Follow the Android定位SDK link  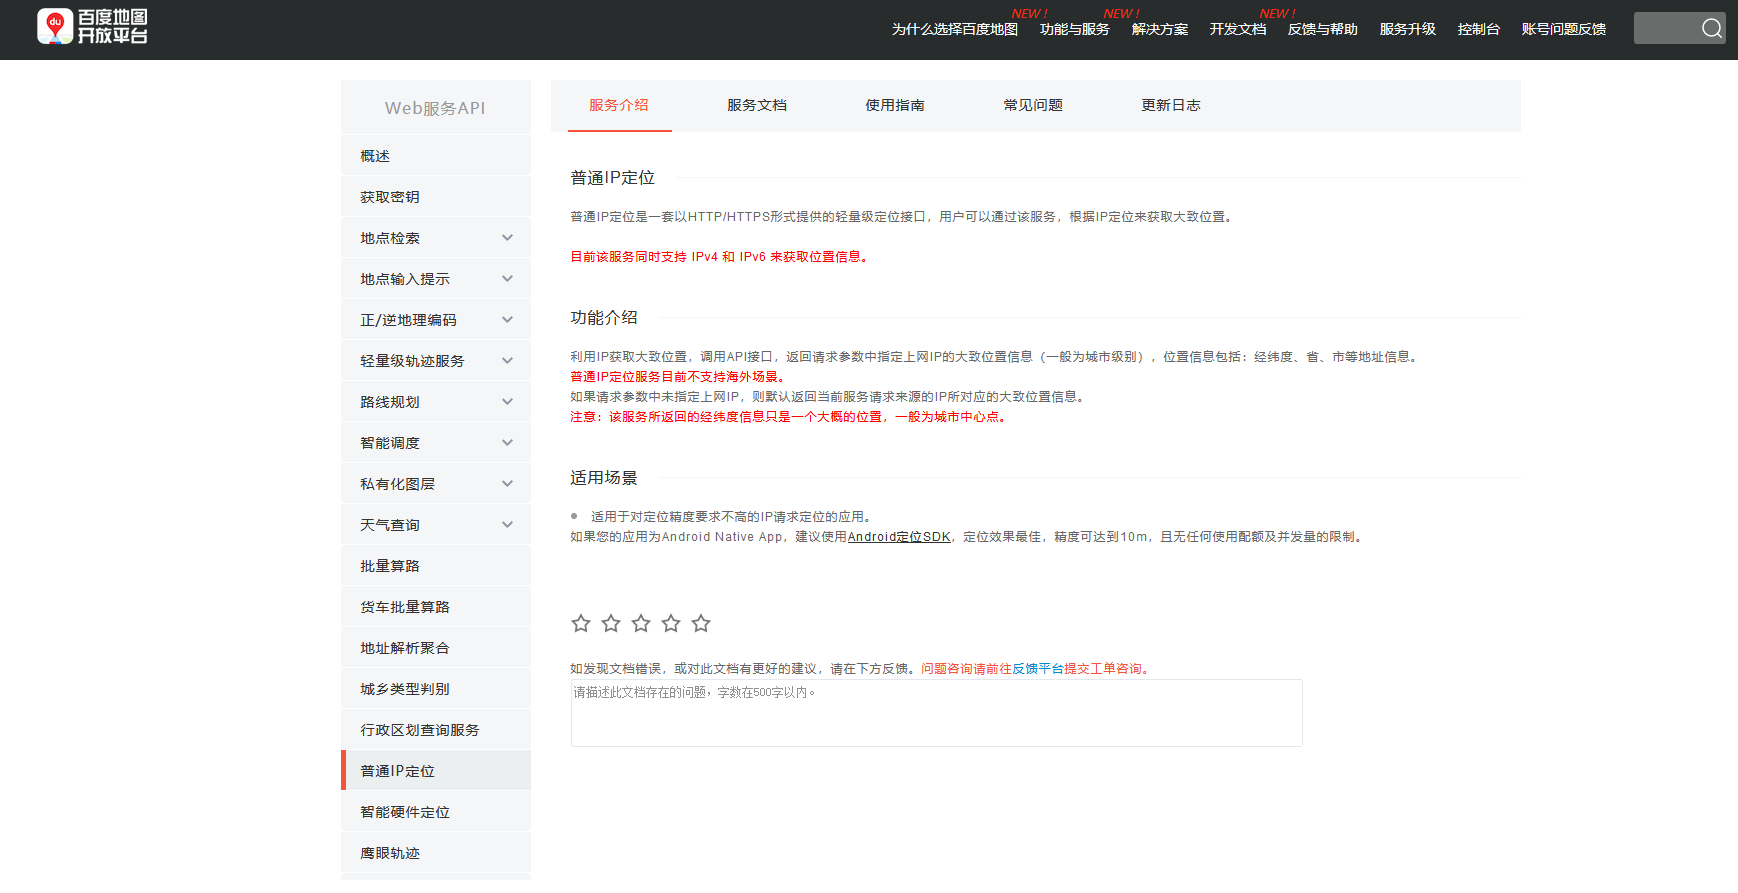click(x=899, y=537)
